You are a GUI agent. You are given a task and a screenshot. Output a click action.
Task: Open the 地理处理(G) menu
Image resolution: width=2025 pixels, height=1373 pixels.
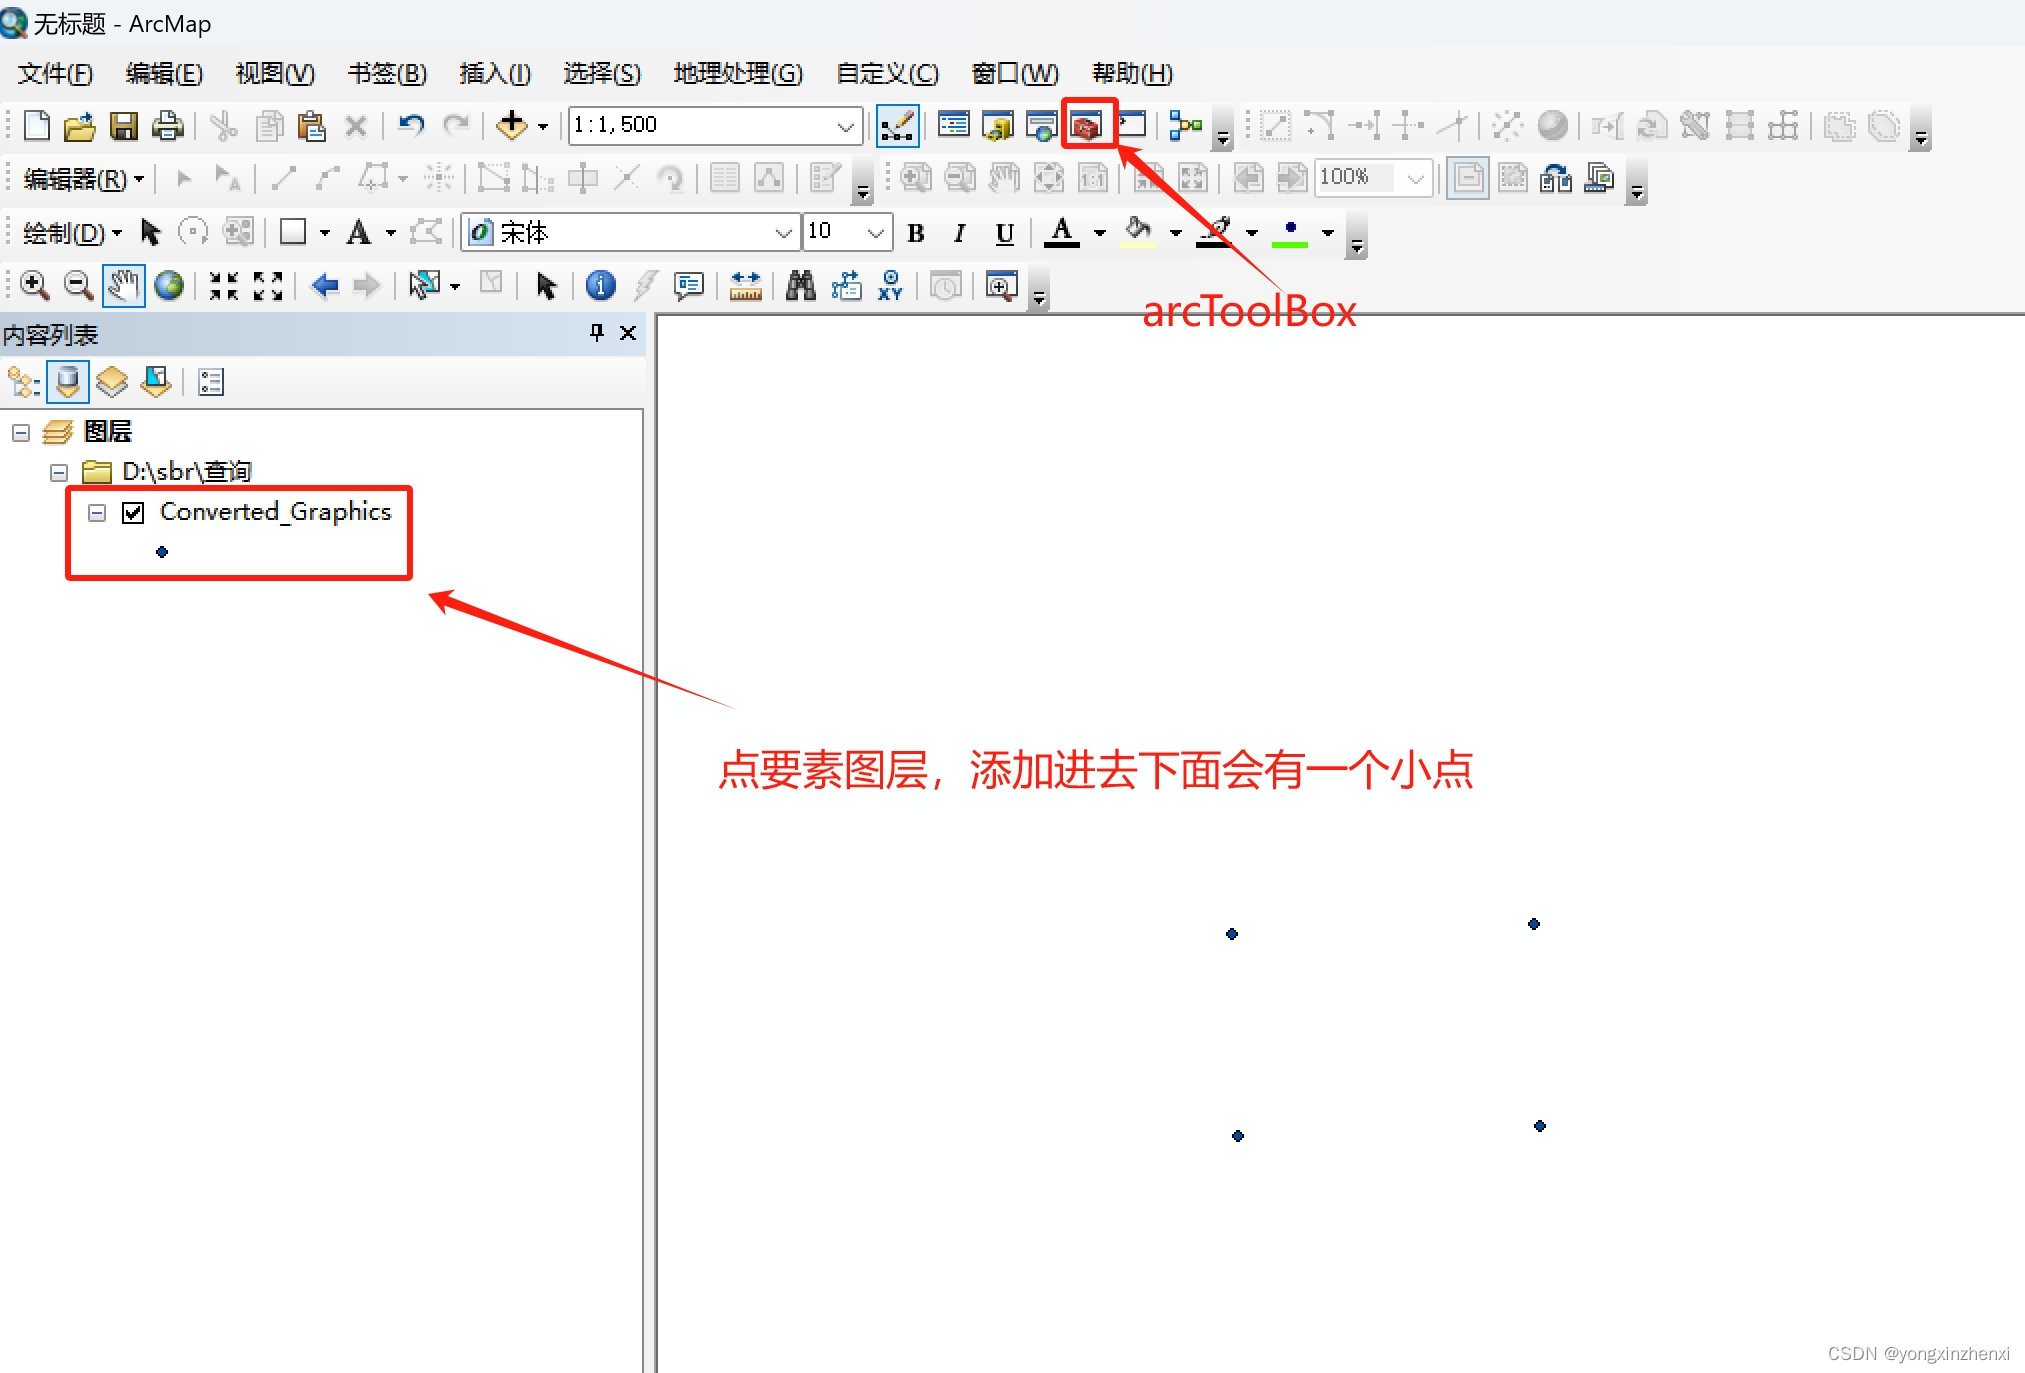pyautogui.click(x=737, y=74)
